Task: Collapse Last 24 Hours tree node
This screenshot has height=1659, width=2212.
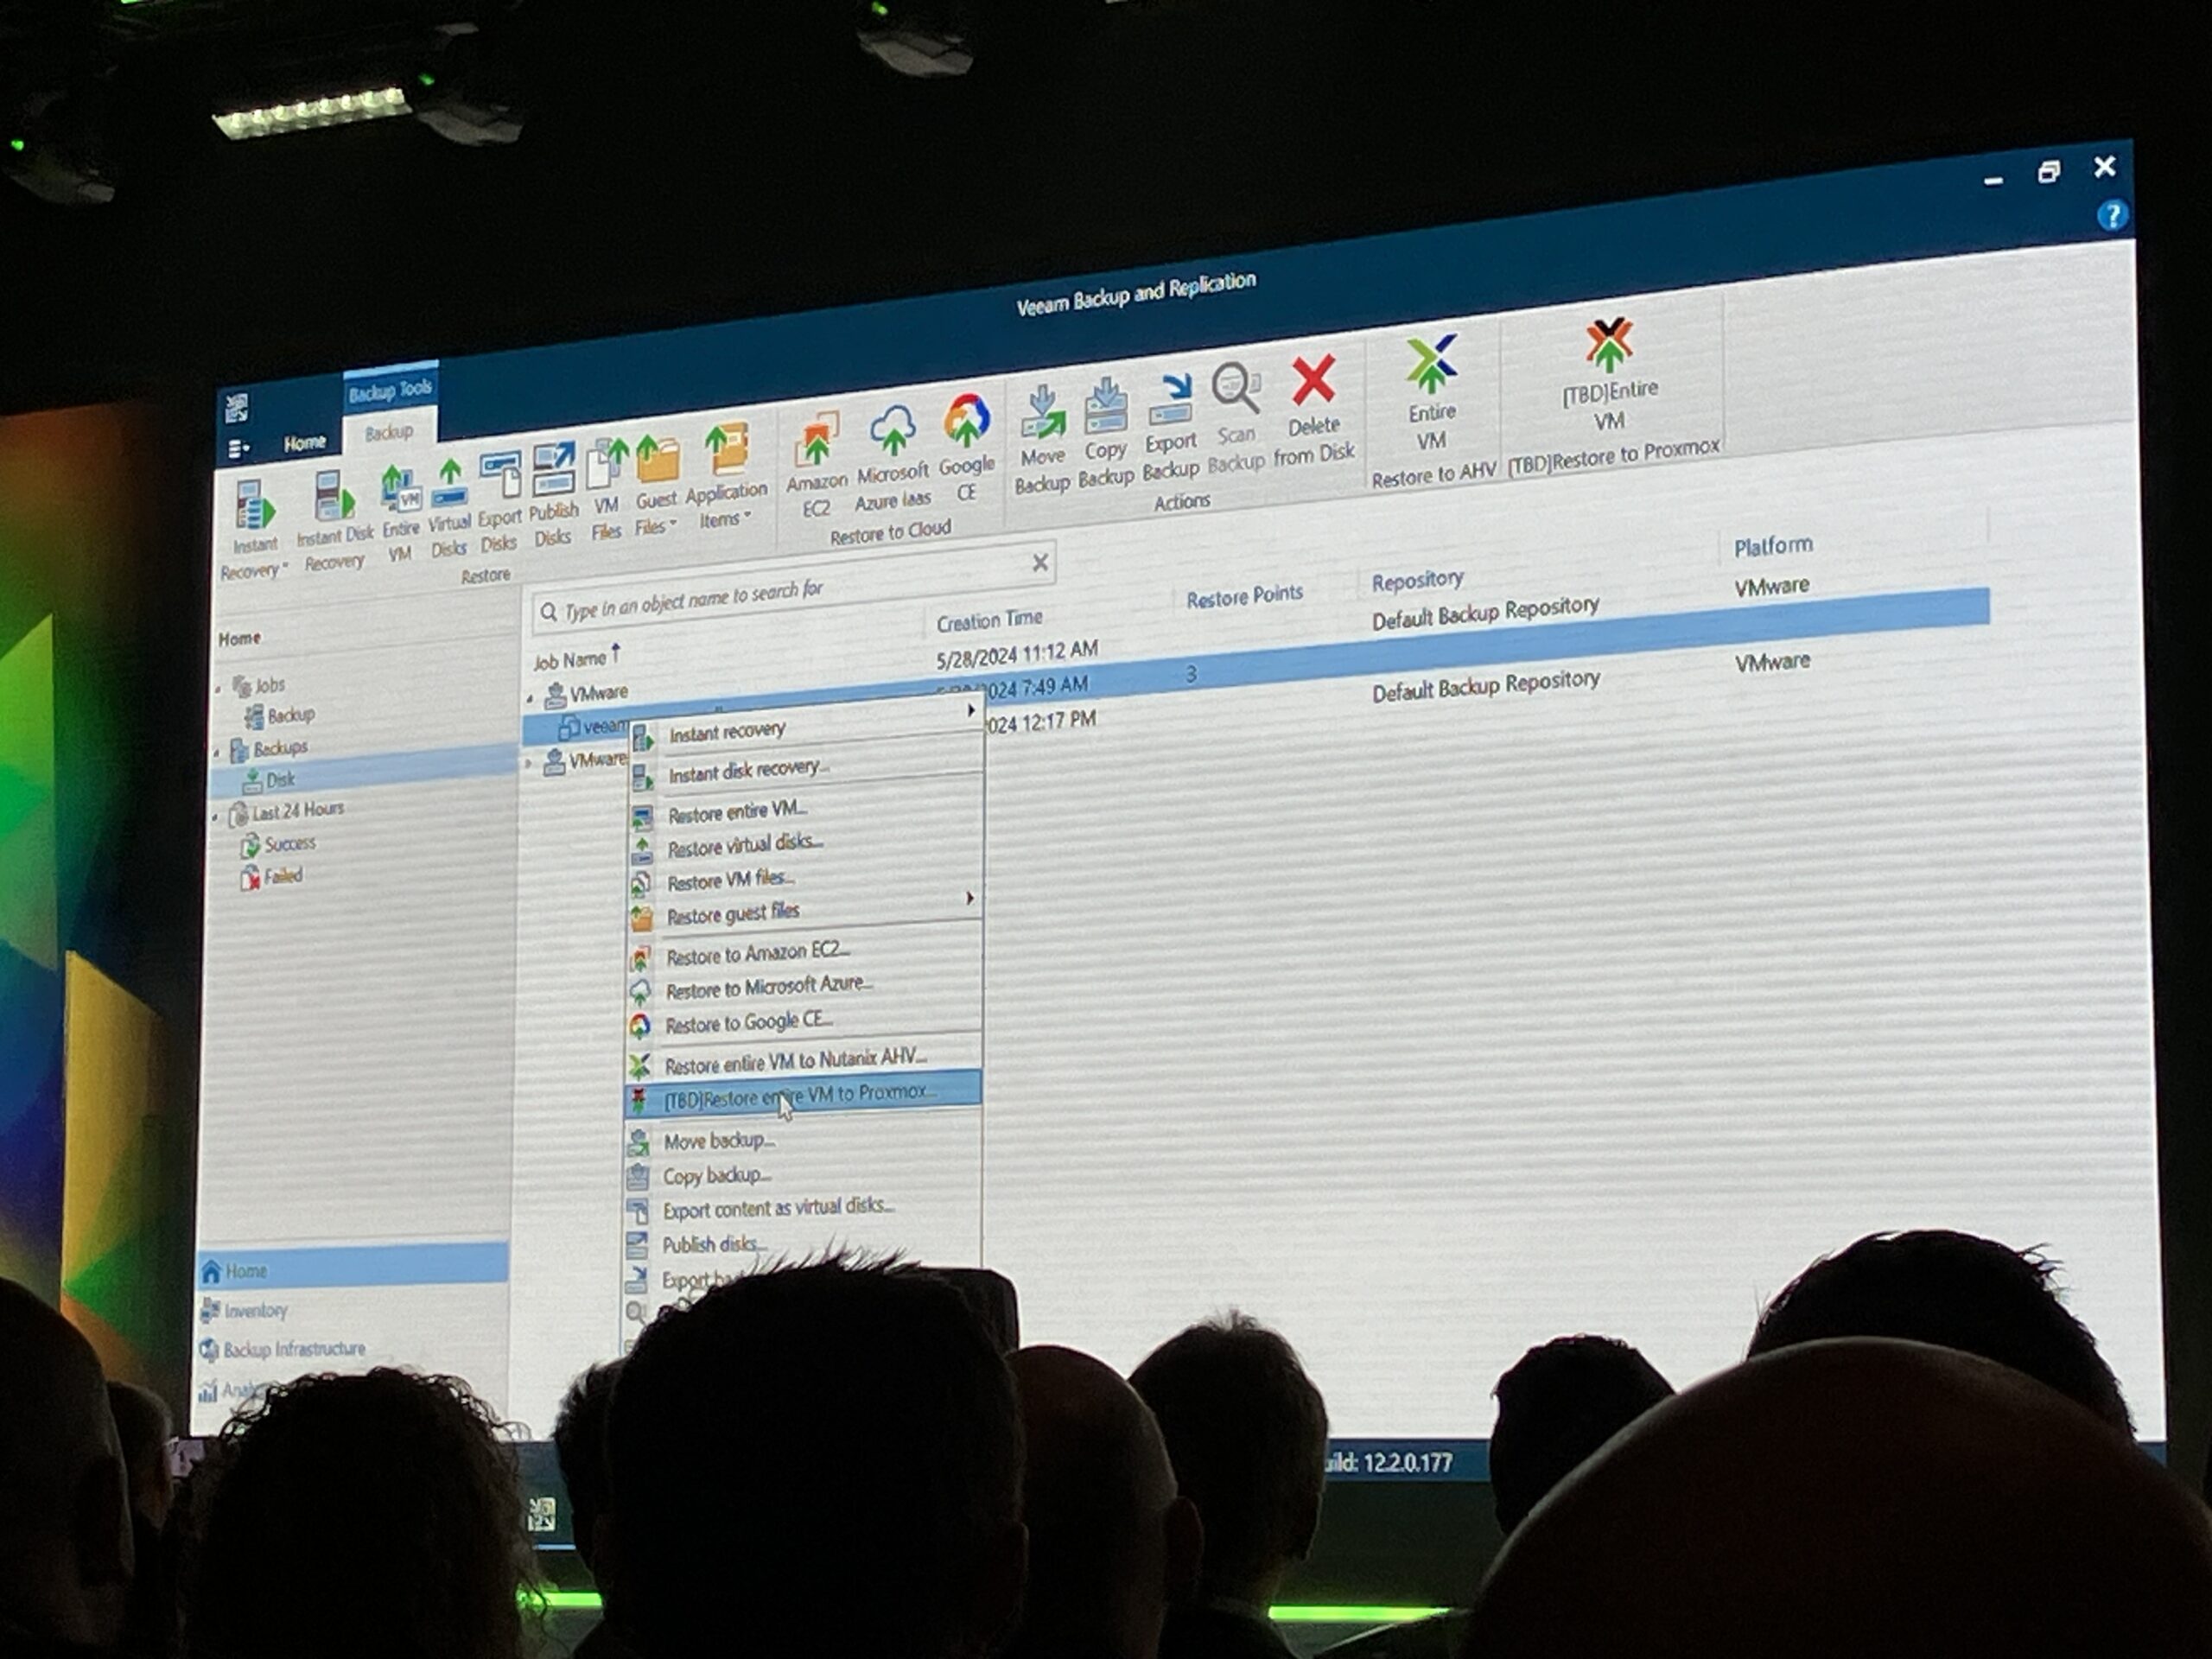Action: pyautogui.click(x=214, y=818)
